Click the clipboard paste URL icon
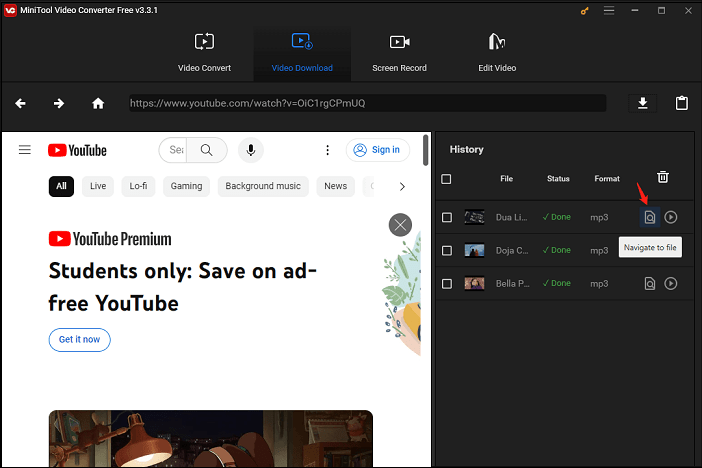Screen dimensions: 702x468 (681, 103)
